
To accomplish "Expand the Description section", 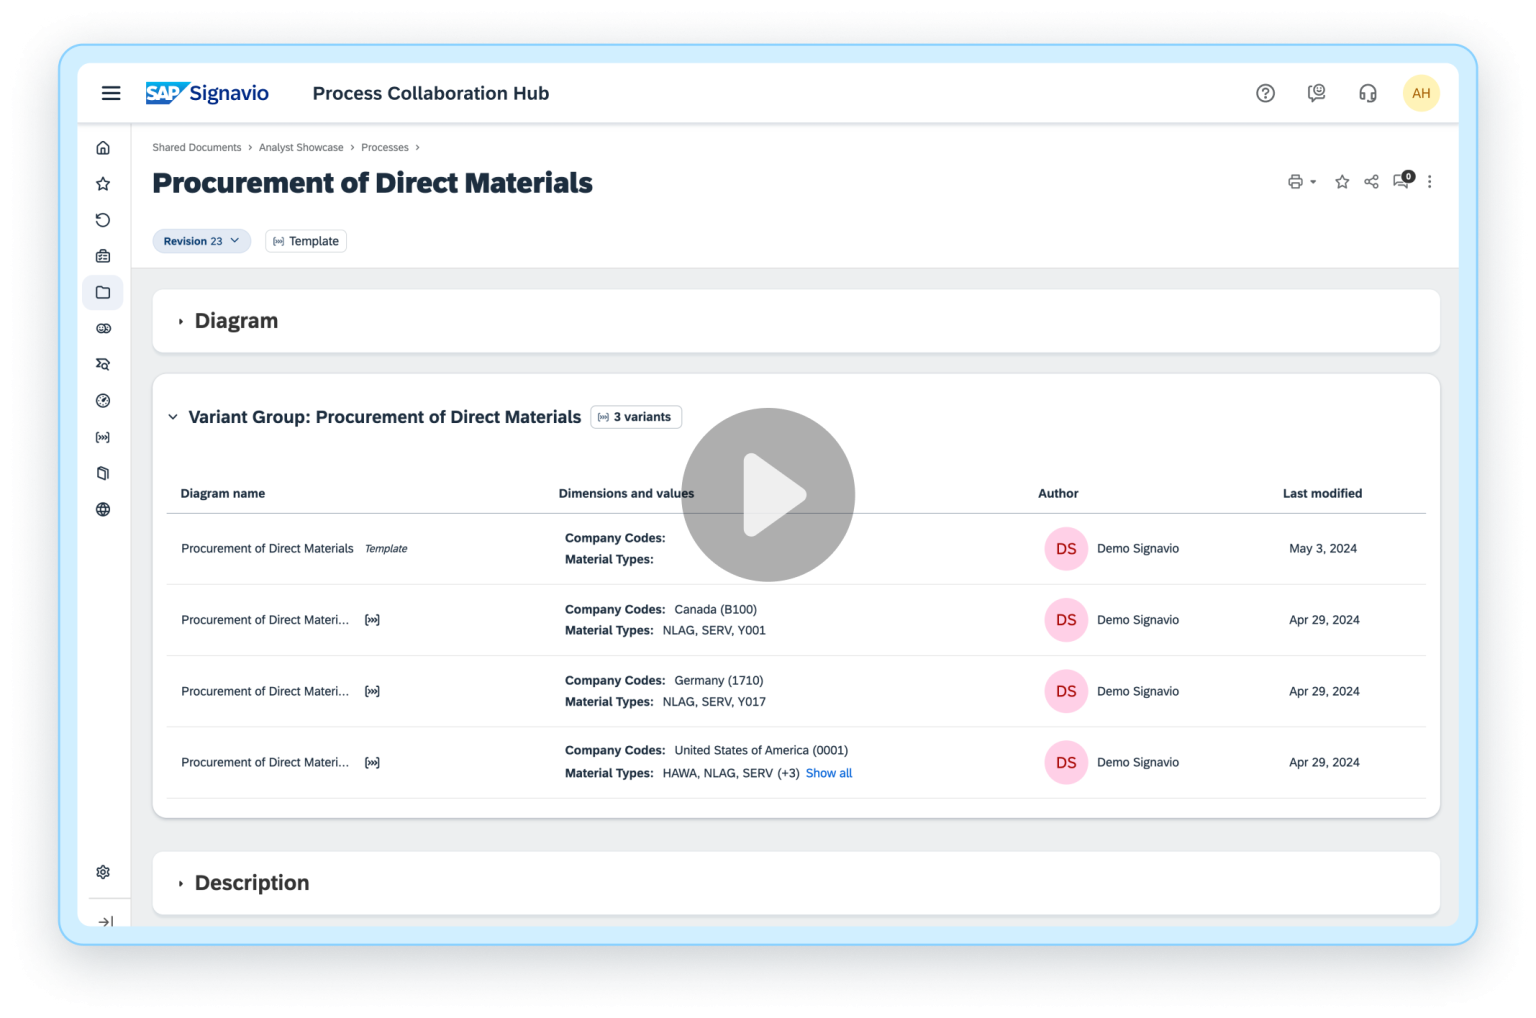I will [x=181, y=883].
